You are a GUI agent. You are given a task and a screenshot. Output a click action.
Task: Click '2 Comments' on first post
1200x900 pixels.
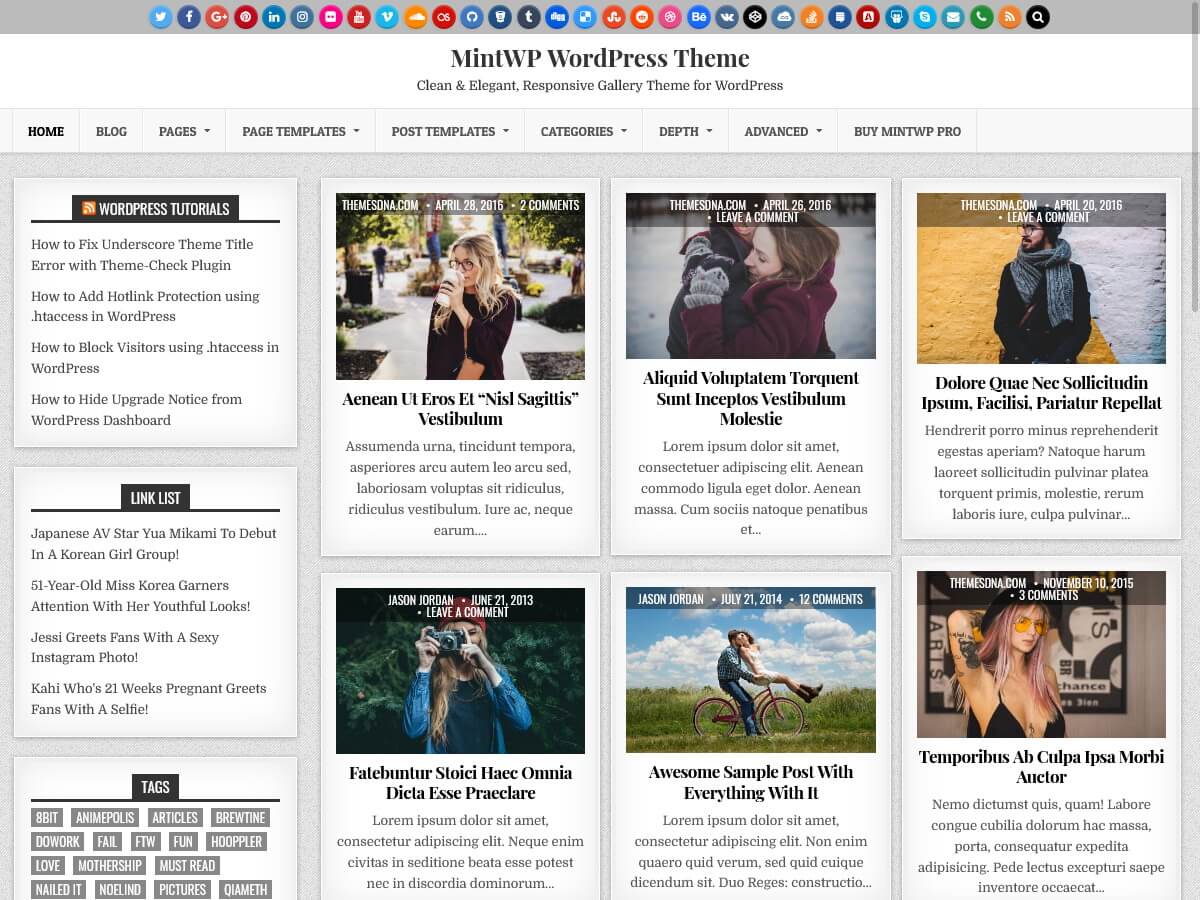pos(549,205)
